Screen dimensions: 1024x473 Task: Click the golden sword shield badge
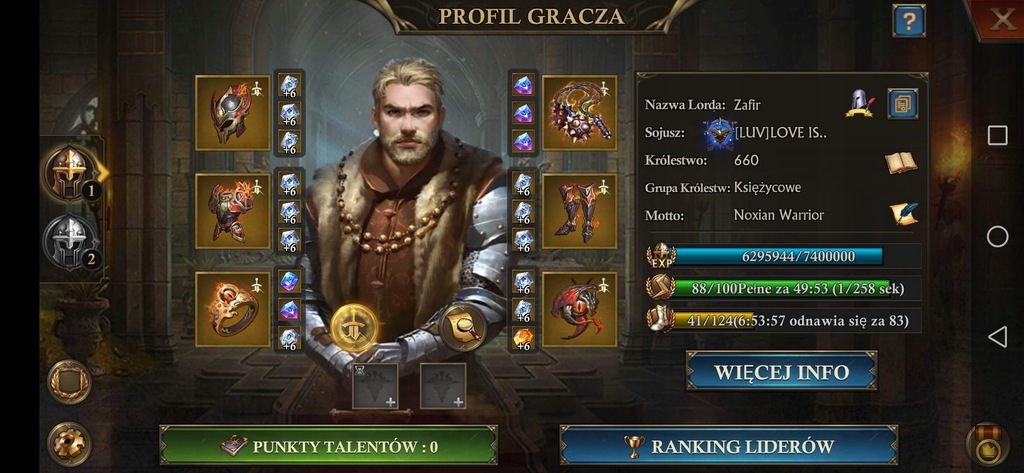pos(354,329)
